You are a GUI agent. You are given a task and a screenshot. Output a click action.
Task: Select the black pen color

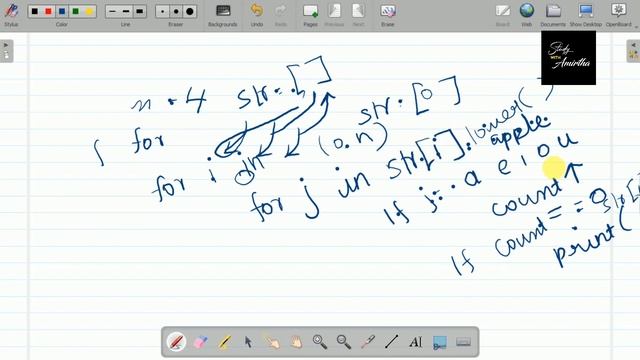point(35,11)
